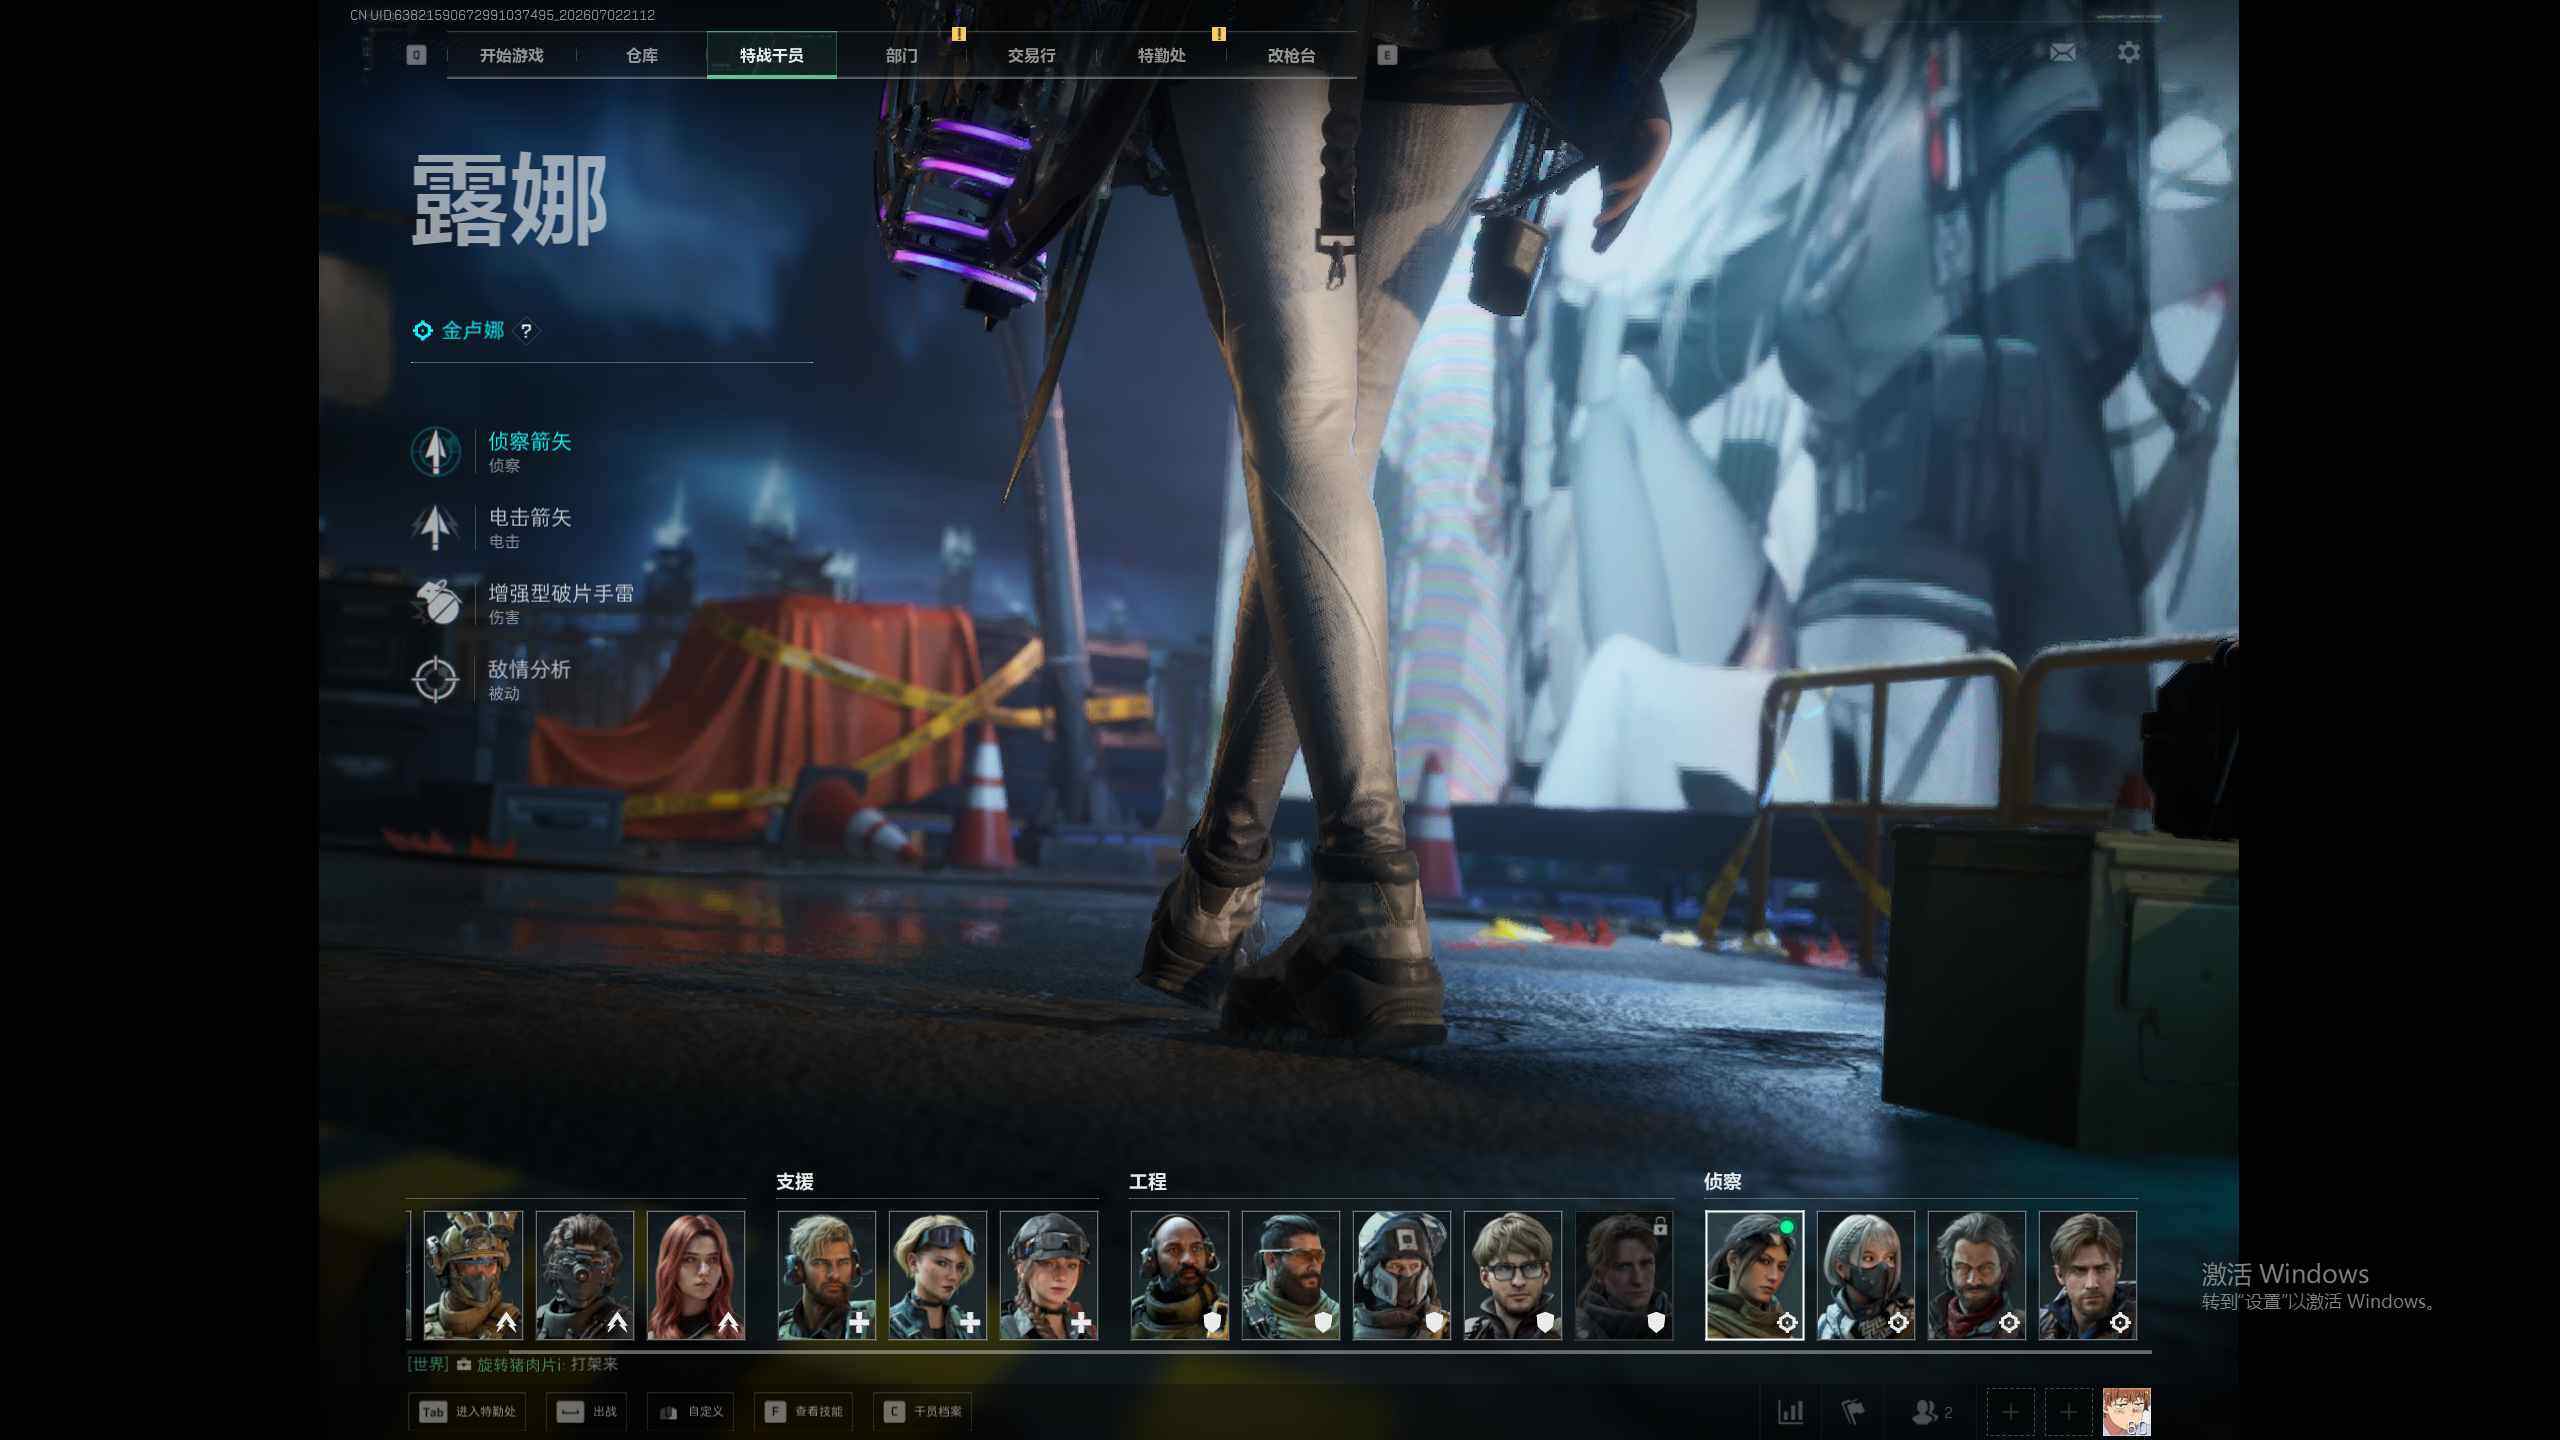Switch to the 交易行 tab
The height and width of the screenshot is (1440, 2560).
(1031, 55)
